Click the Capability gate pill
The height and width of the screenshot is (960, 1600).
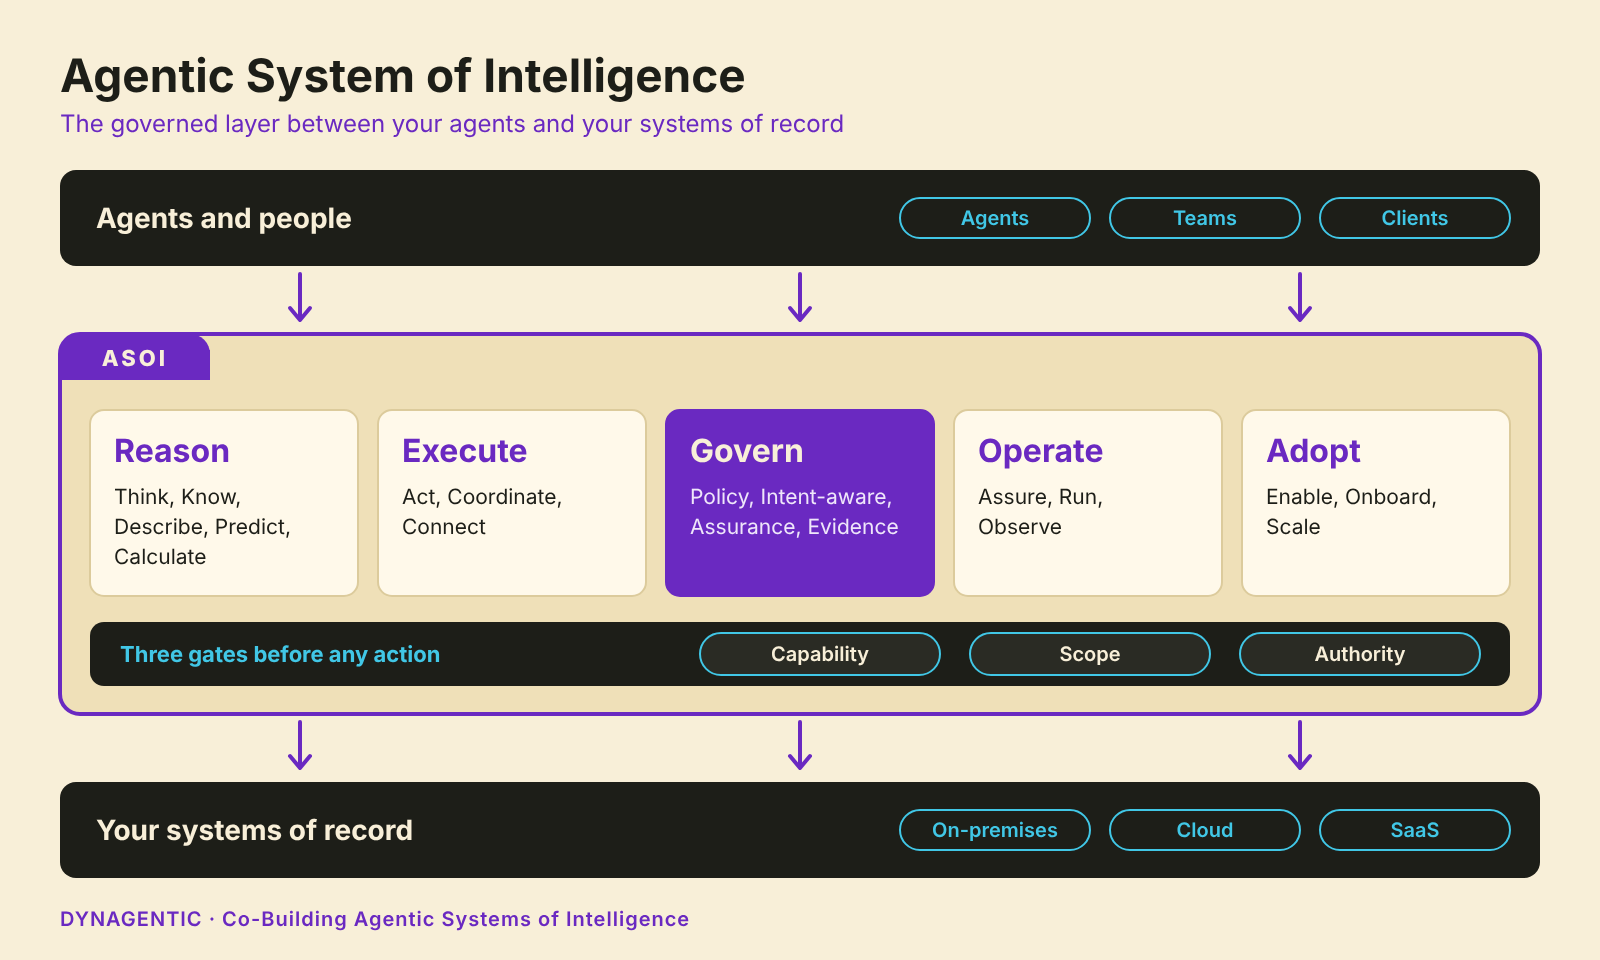pyautogui.click(x=820, y=654)
